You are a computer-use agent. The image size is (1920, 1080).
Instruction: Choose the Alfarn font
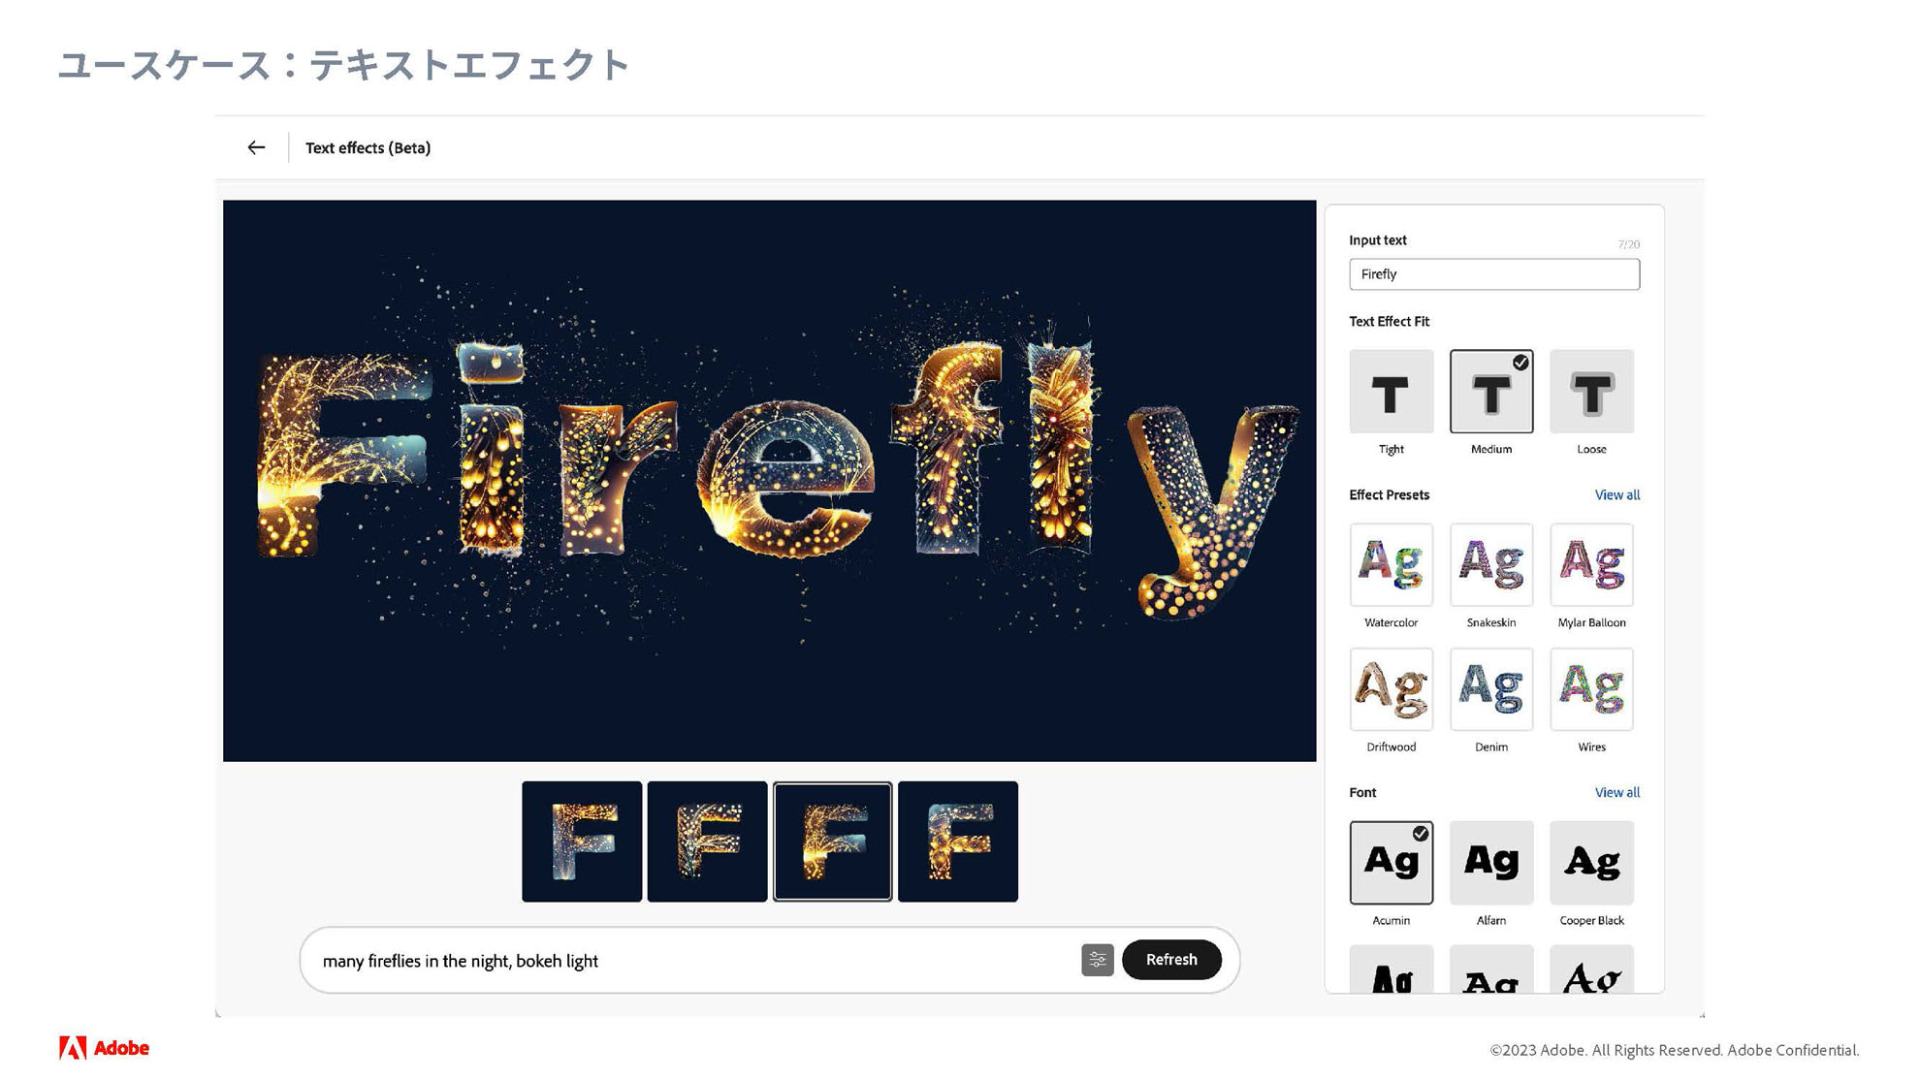[x=1491, y=863]
